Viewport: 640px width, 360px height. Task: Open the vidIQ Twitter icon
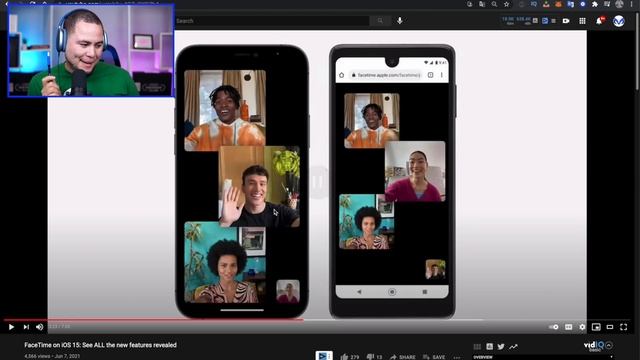tap(501, 347)
